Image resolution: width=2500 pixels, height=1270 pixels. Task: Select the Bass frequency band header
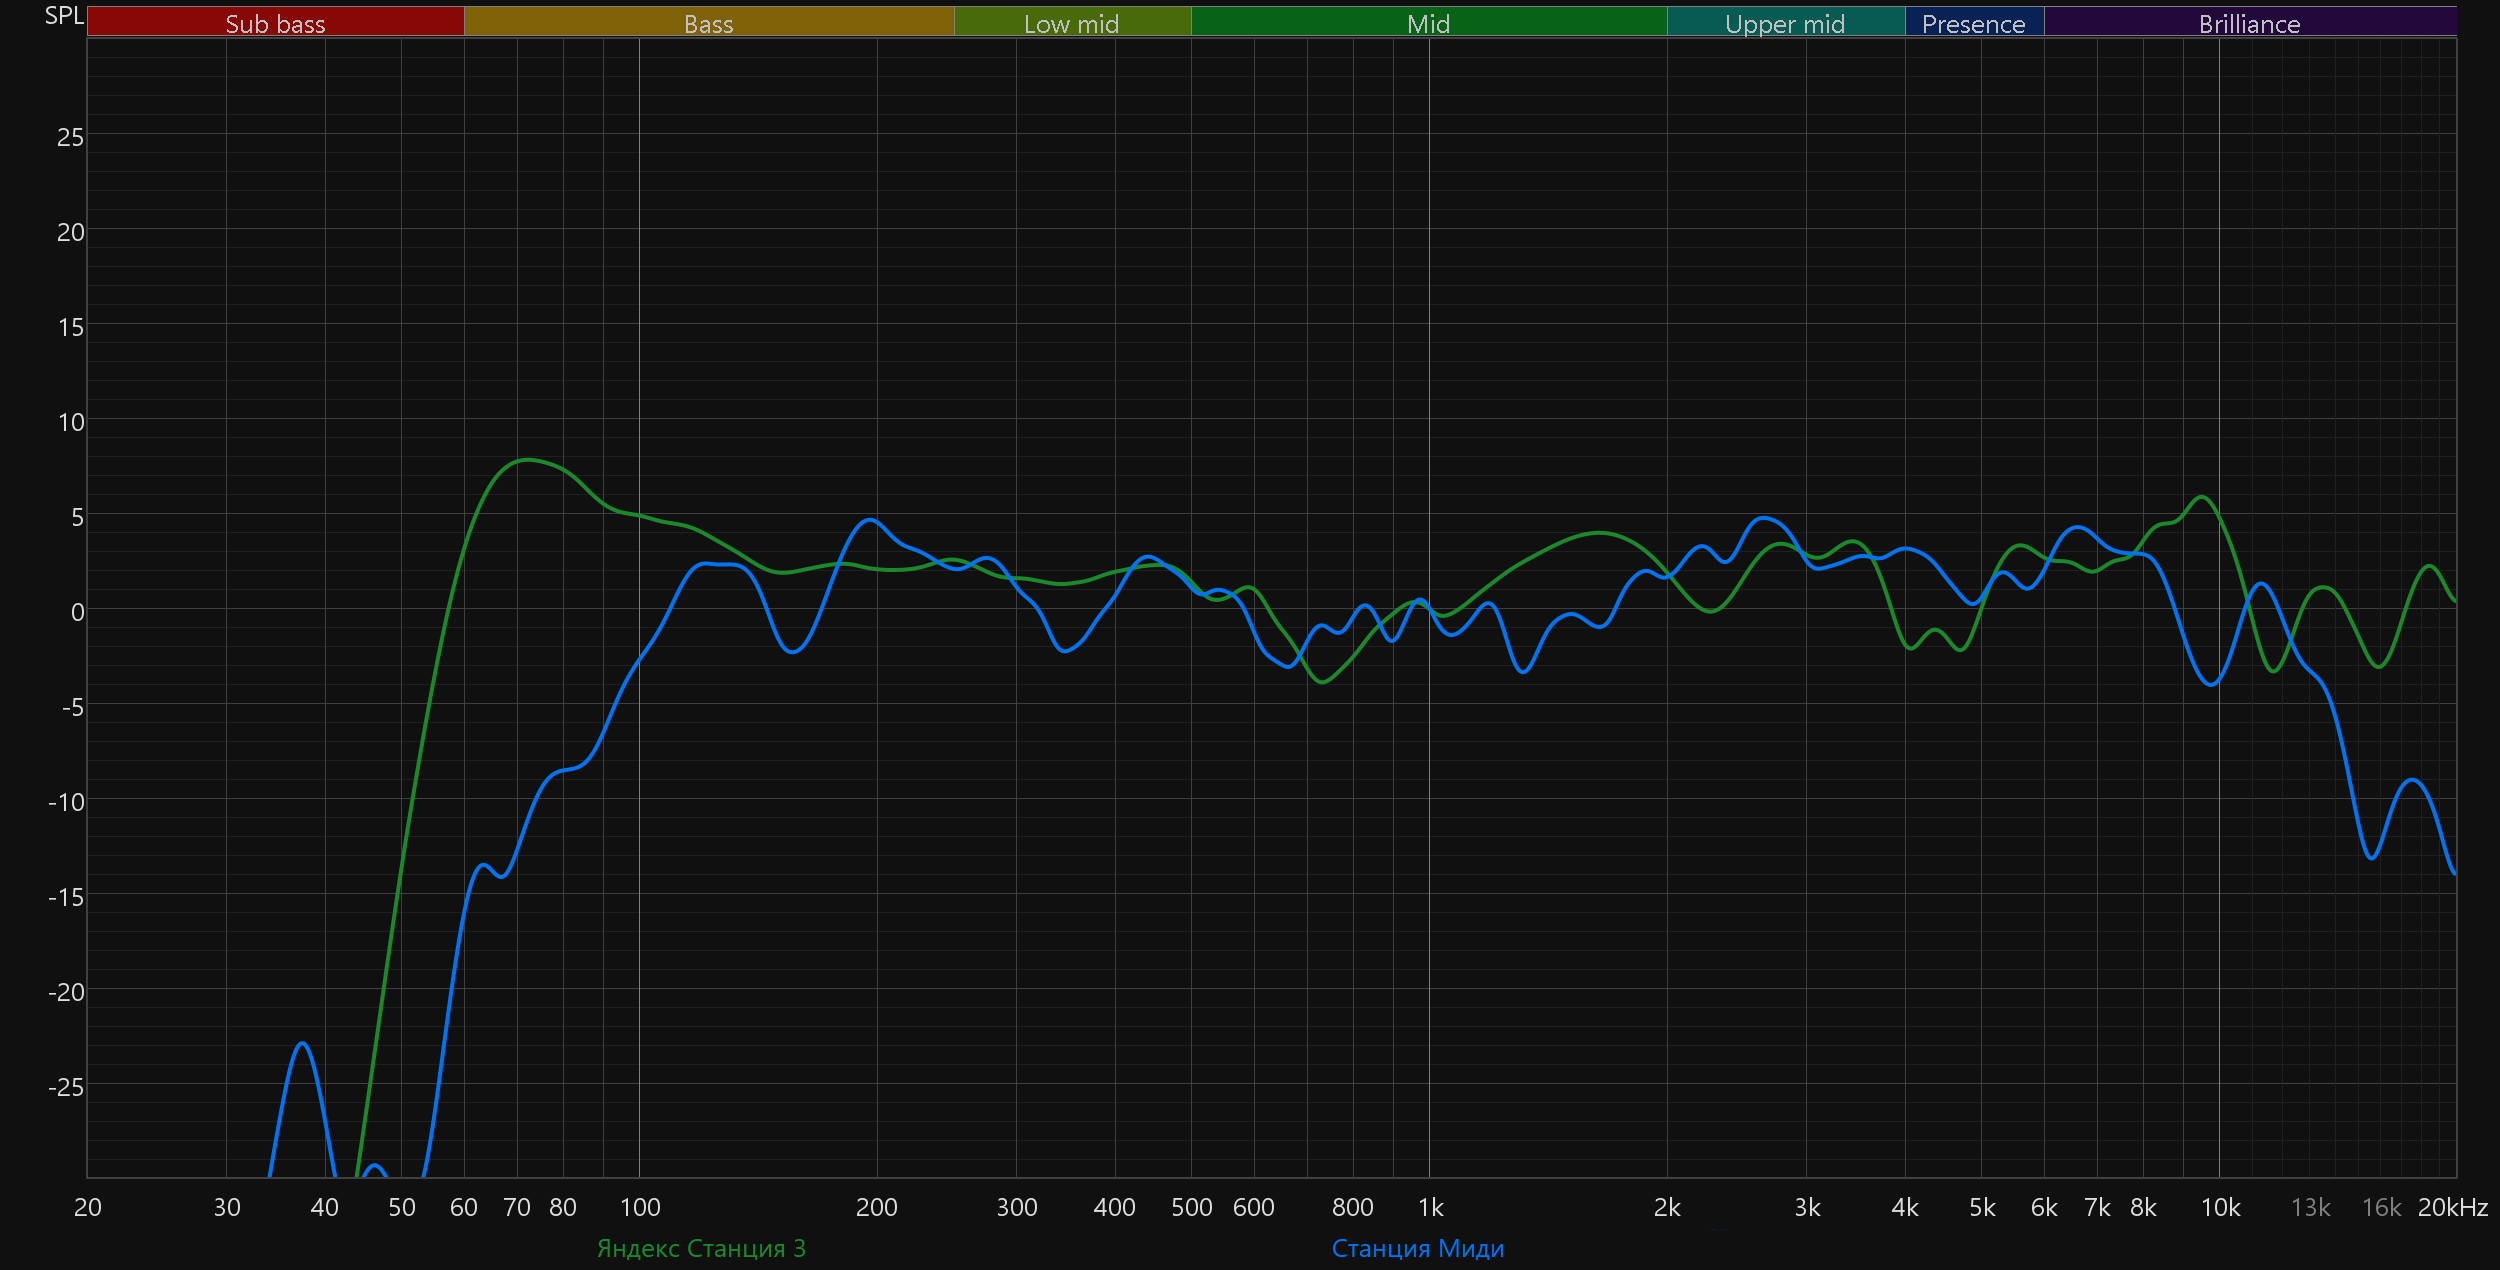[708, 23]
